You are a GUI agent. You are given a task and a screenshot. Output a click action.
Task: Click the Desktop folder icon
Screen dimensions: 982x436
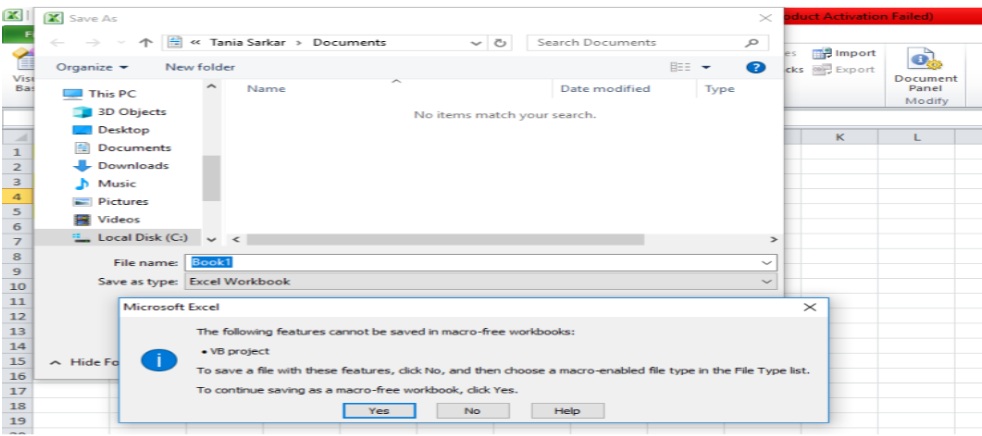tap(82, 130)
